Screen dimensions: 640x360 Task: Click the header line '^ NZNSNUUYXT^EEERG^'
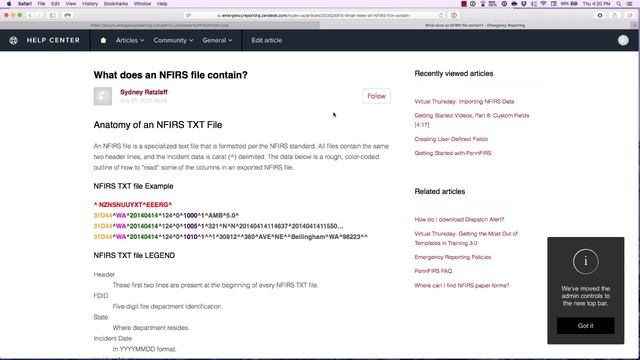(133, 205)
